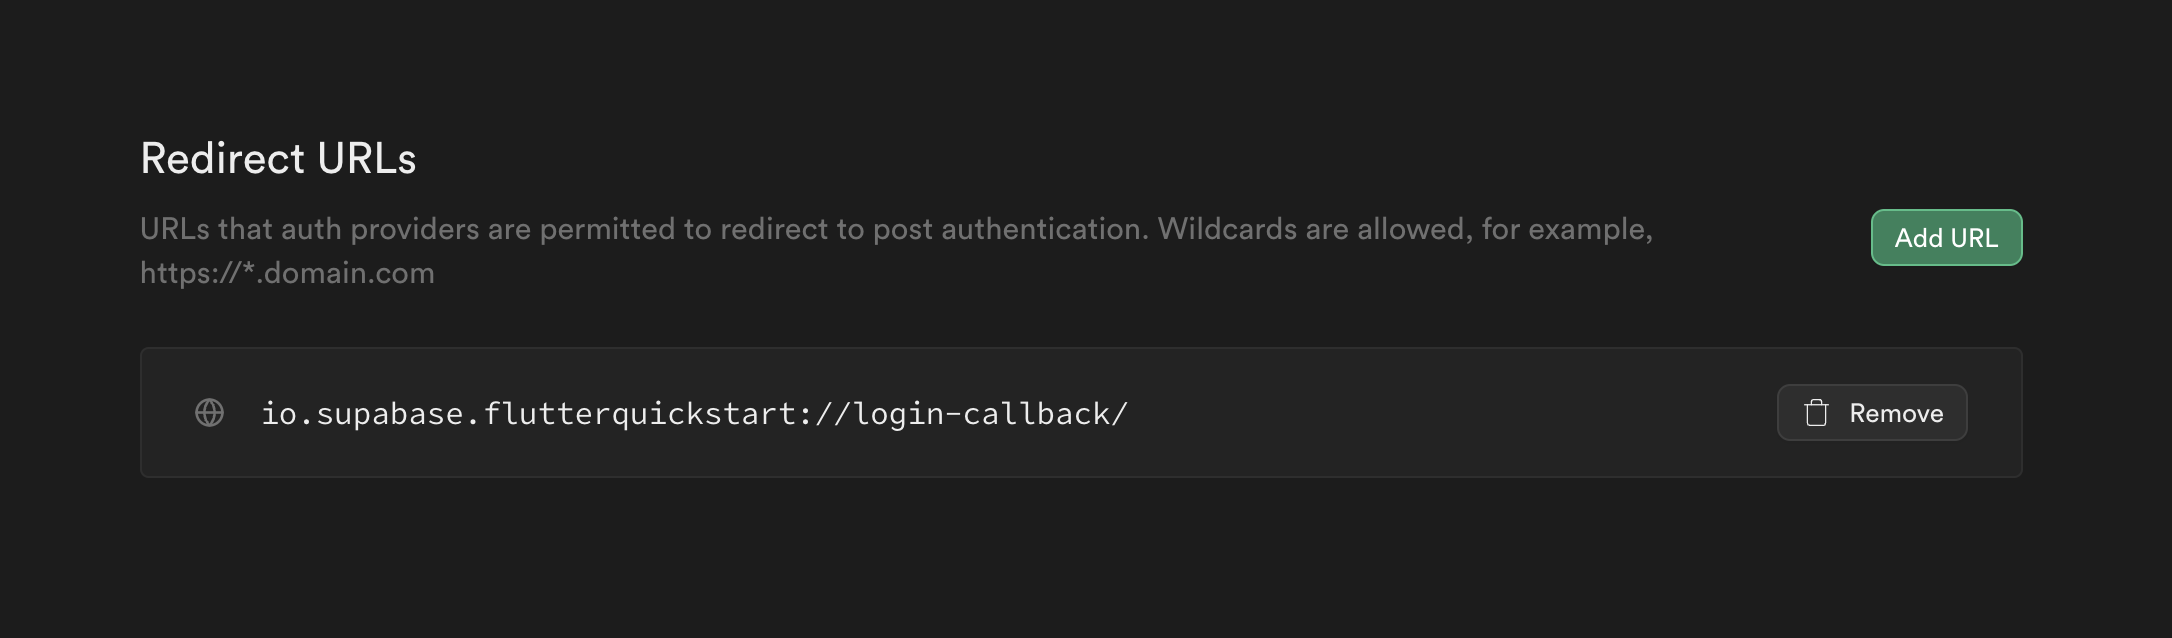Click the Redirect URLs heading
Screen dimensions: 2172x638
pos(278,158)
